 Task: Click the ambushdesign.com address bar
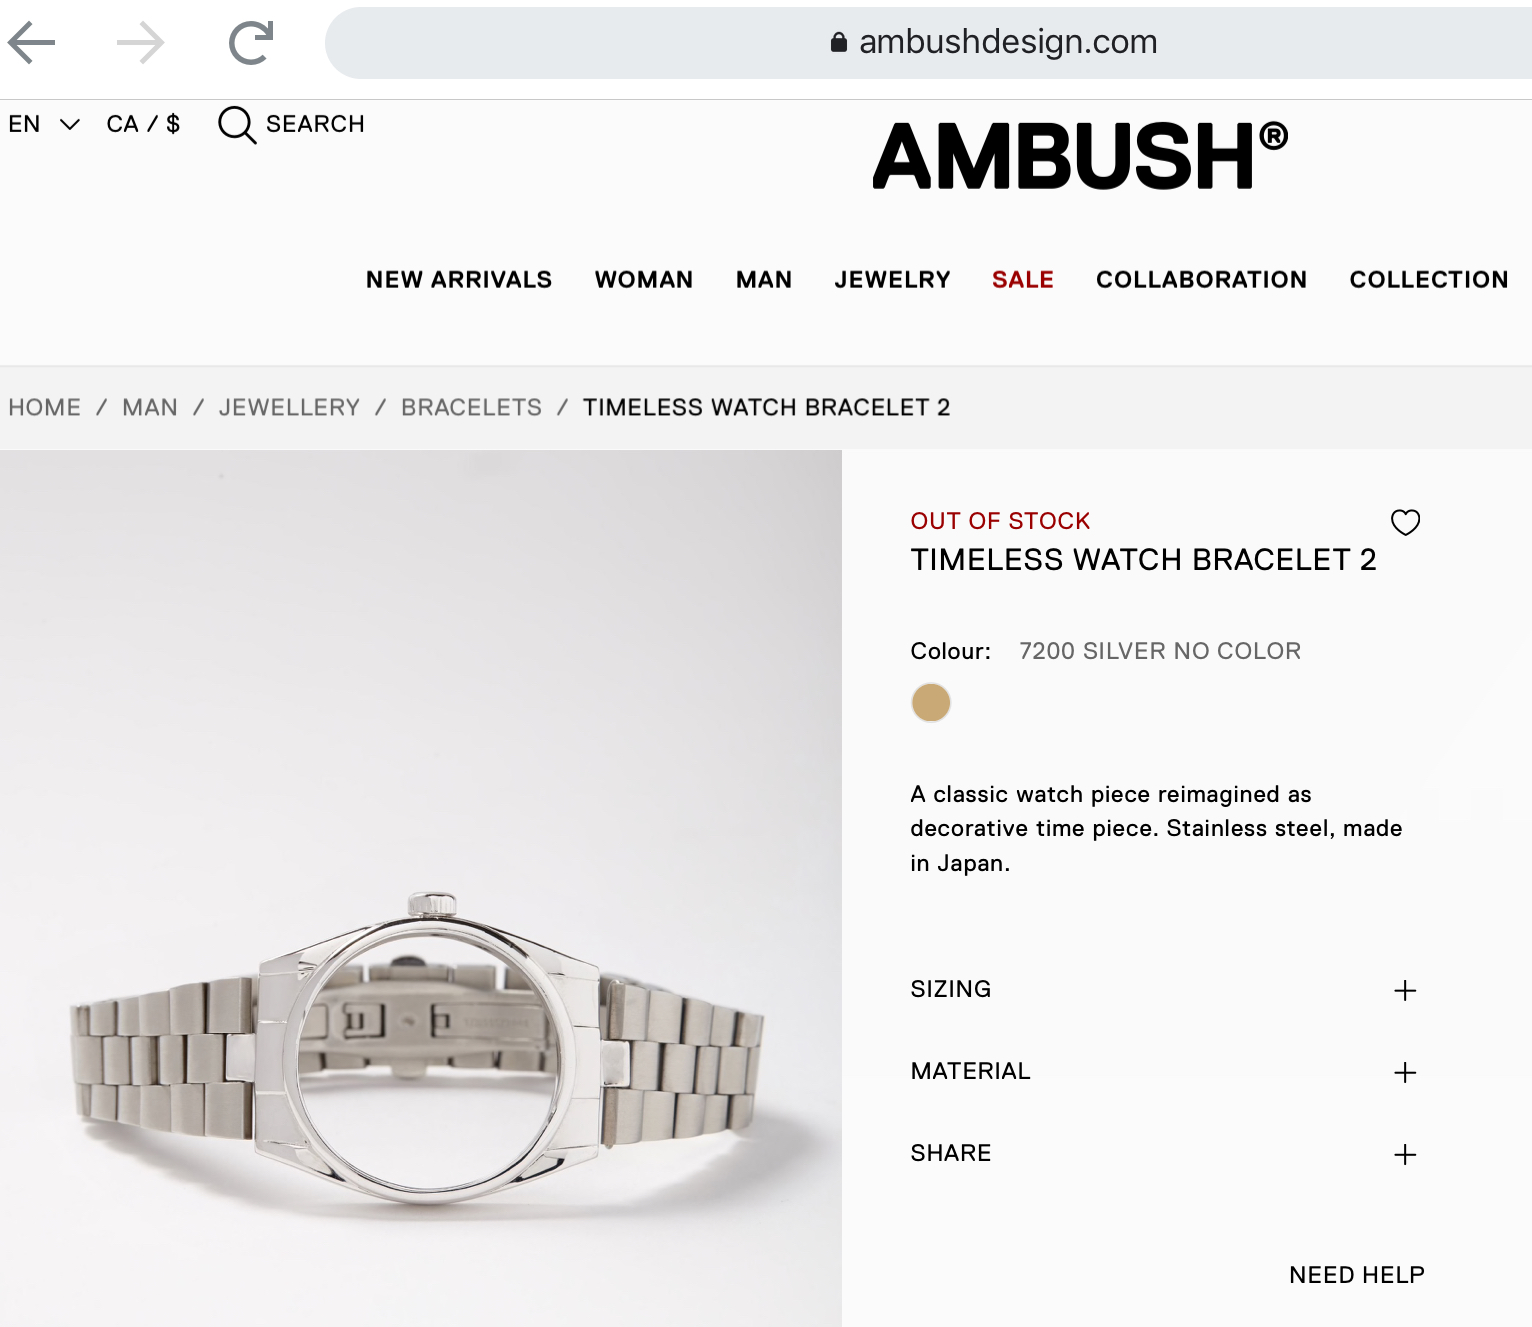(928, 42)
